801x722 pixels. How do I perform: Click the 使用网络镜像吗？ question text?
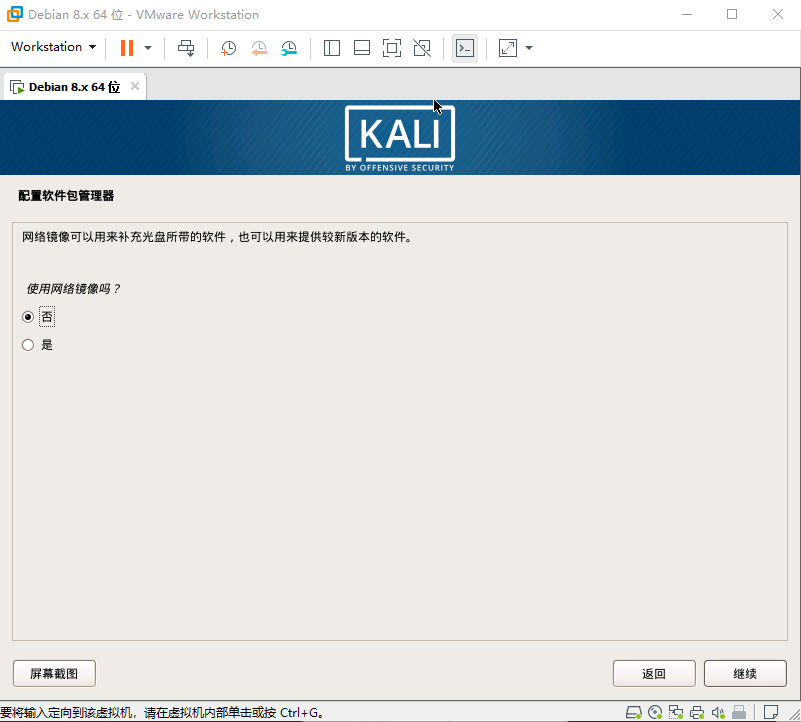tap(73, 289)
